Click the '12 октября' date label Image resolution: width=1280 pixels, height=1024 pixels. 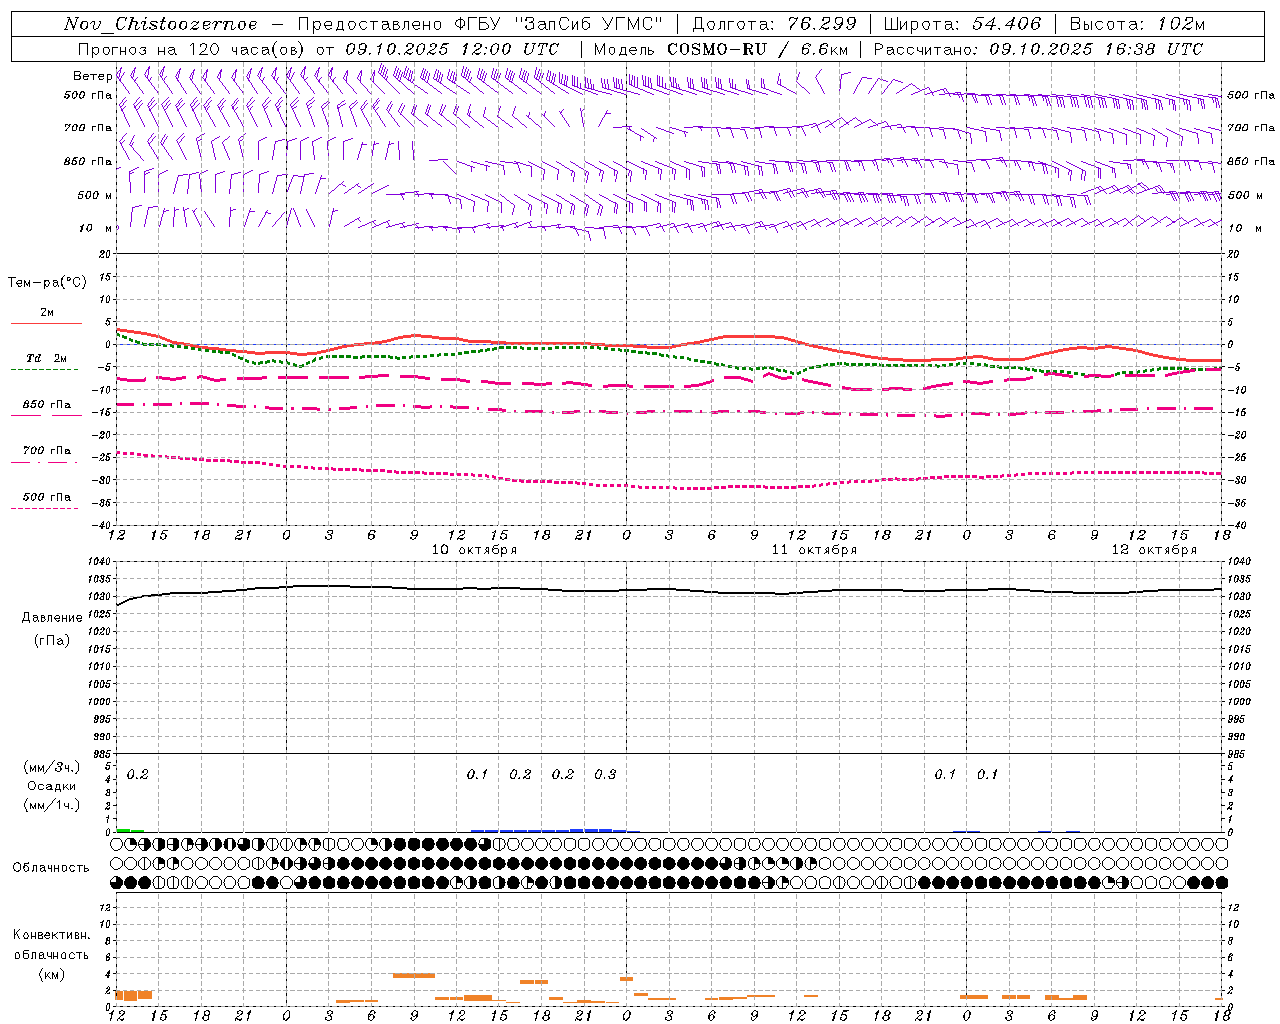(1154, 550)
